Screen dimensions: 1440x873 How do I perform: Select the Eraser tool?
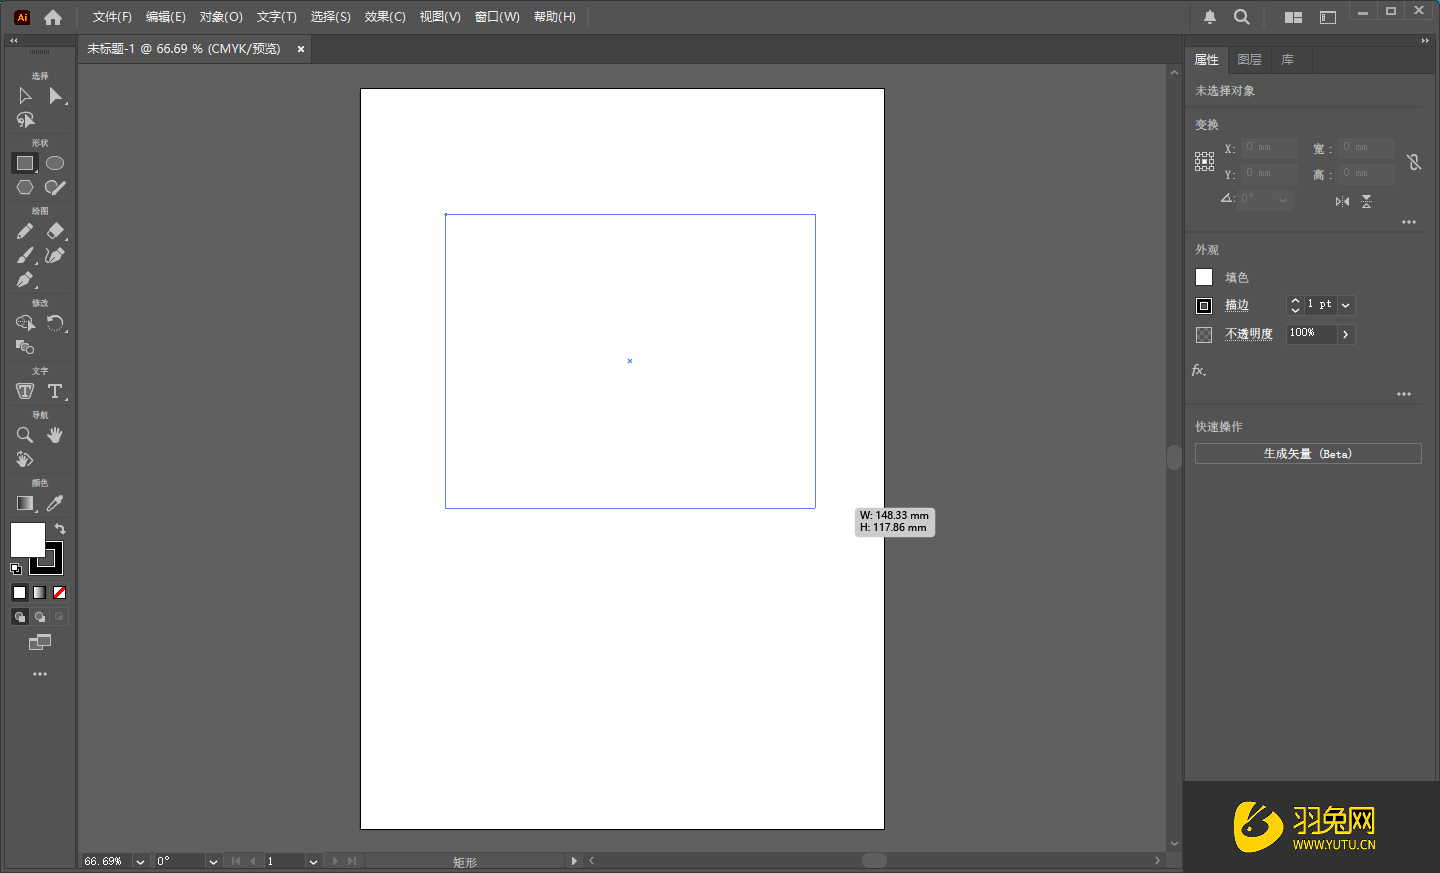55,231
